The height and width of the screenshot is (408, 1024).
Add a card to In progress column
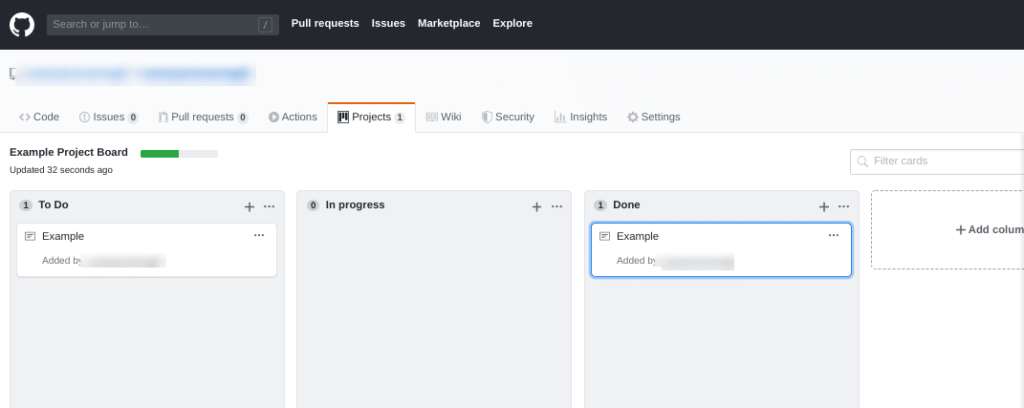536,206
